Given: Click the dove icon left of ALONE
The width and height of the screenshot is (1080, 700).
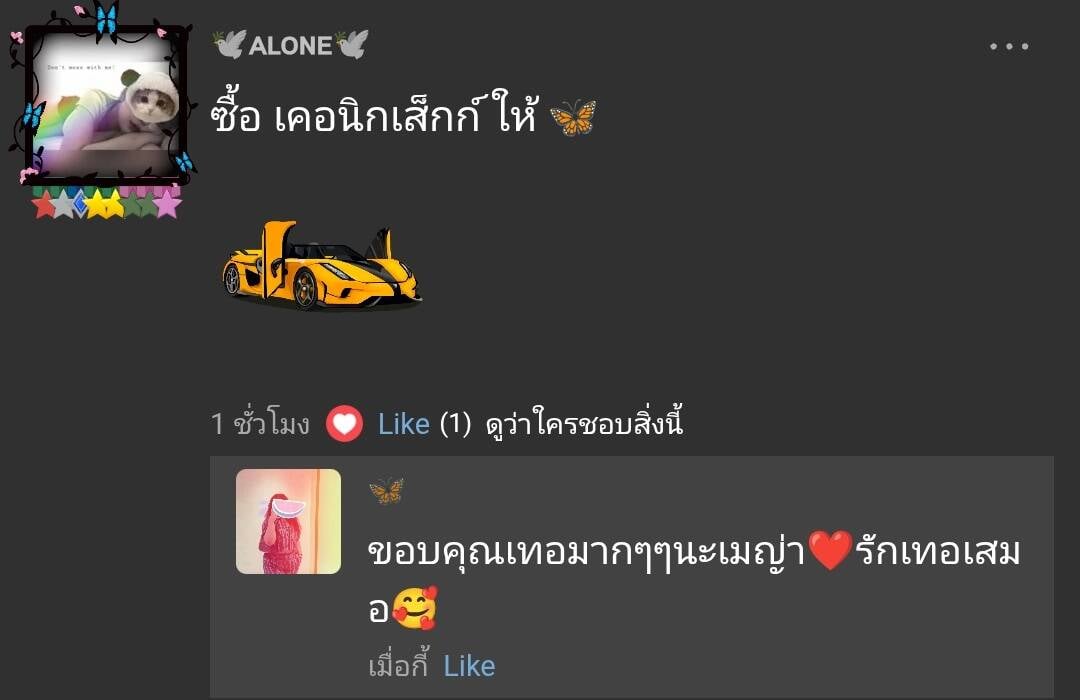Looking at the screenshot, I should (x=229, y=44).
